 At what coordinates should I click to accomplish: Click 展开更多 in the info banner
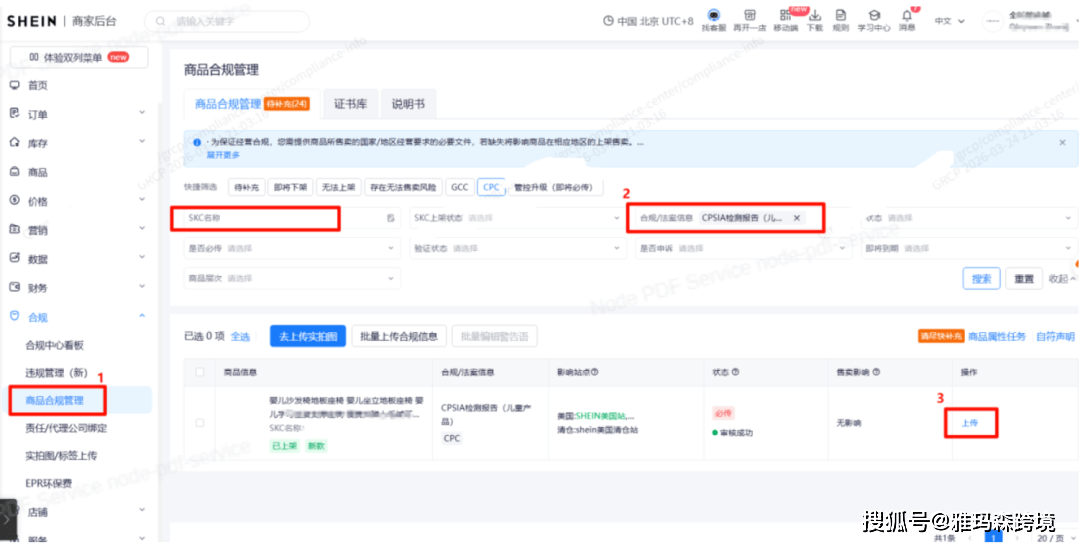pos(223,155)
